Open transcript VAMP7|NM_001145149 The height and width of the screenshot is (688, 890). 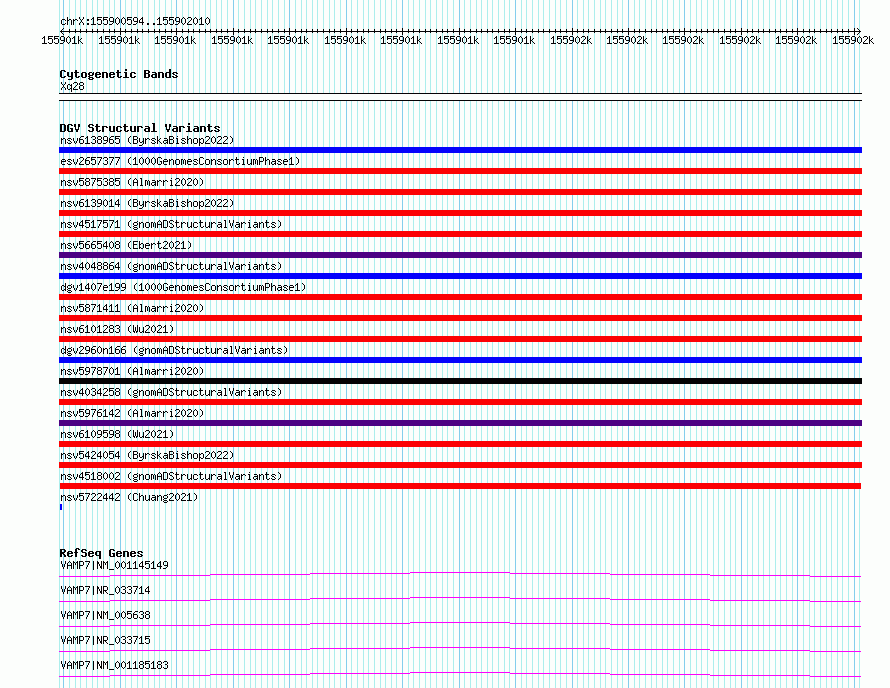click(114, 565)
